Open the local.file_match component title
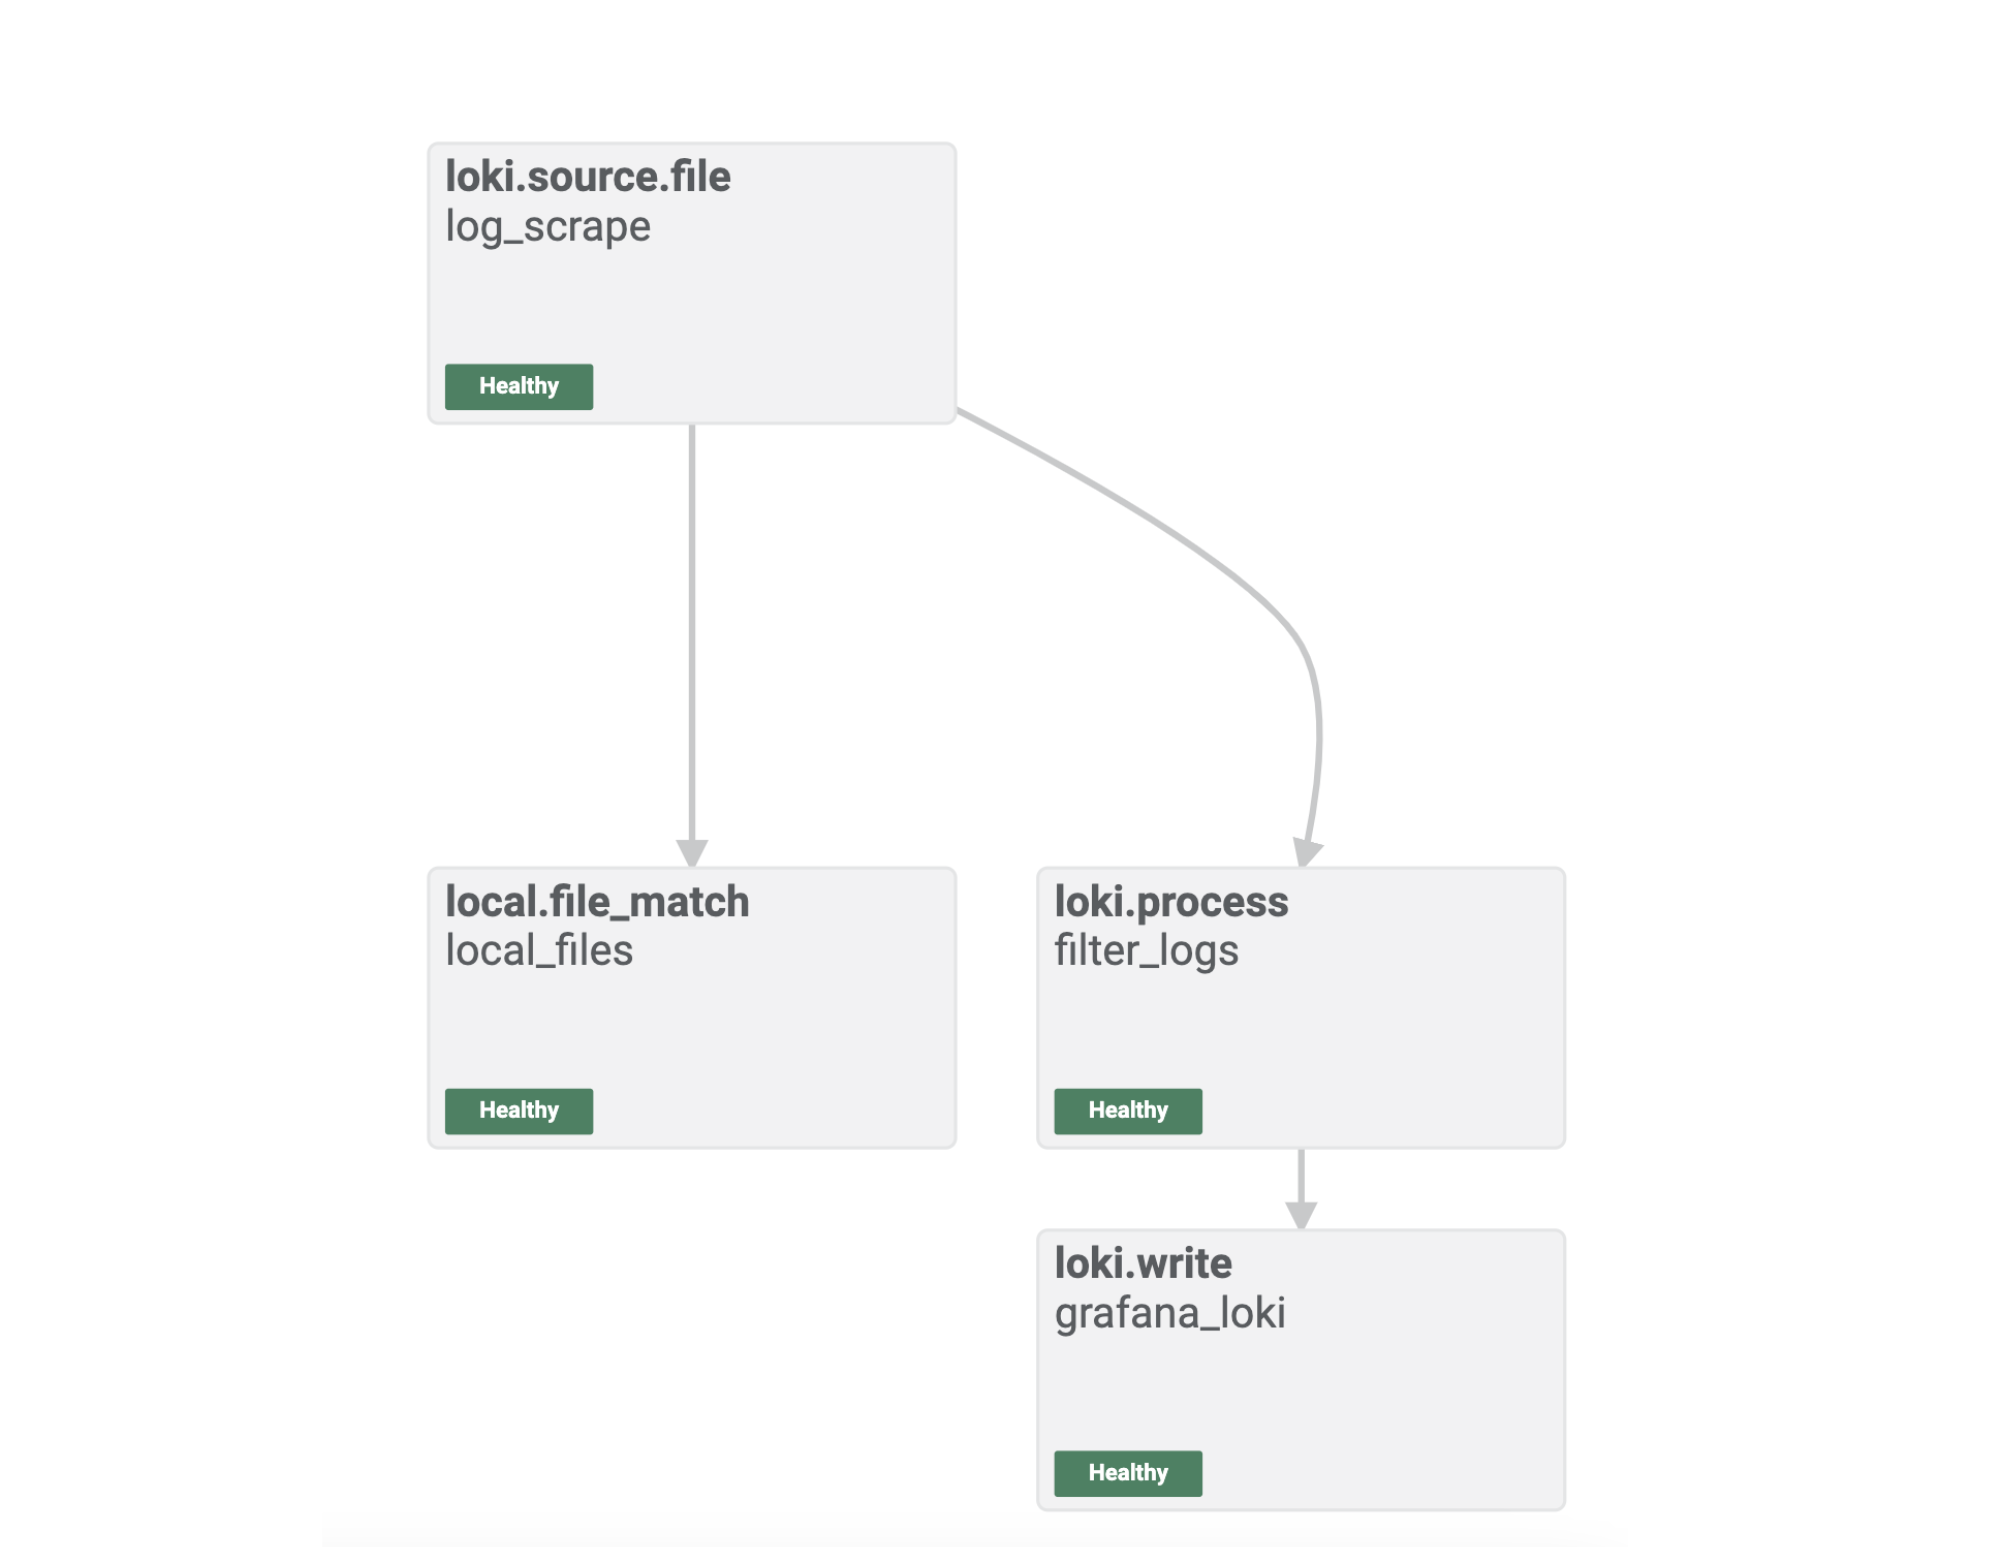The width and height of the screenshot is (2016, 1547). coord(596,902)
